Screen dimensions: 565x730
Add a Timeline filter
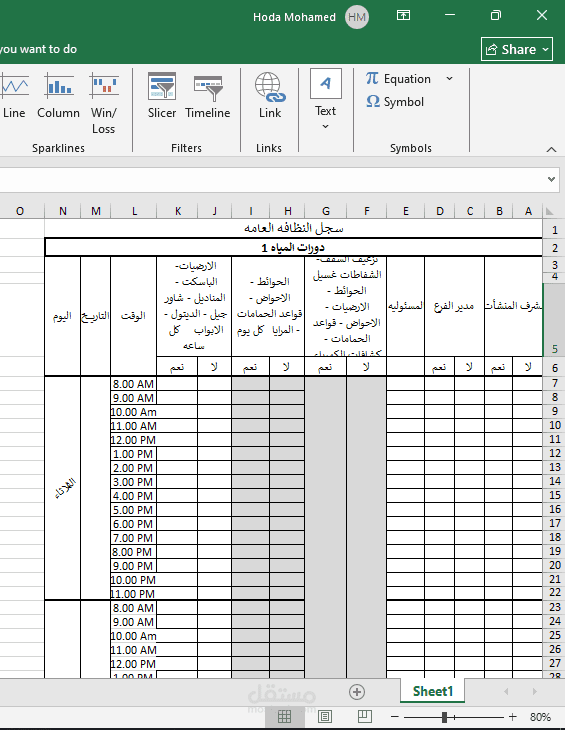pos(208,96)
